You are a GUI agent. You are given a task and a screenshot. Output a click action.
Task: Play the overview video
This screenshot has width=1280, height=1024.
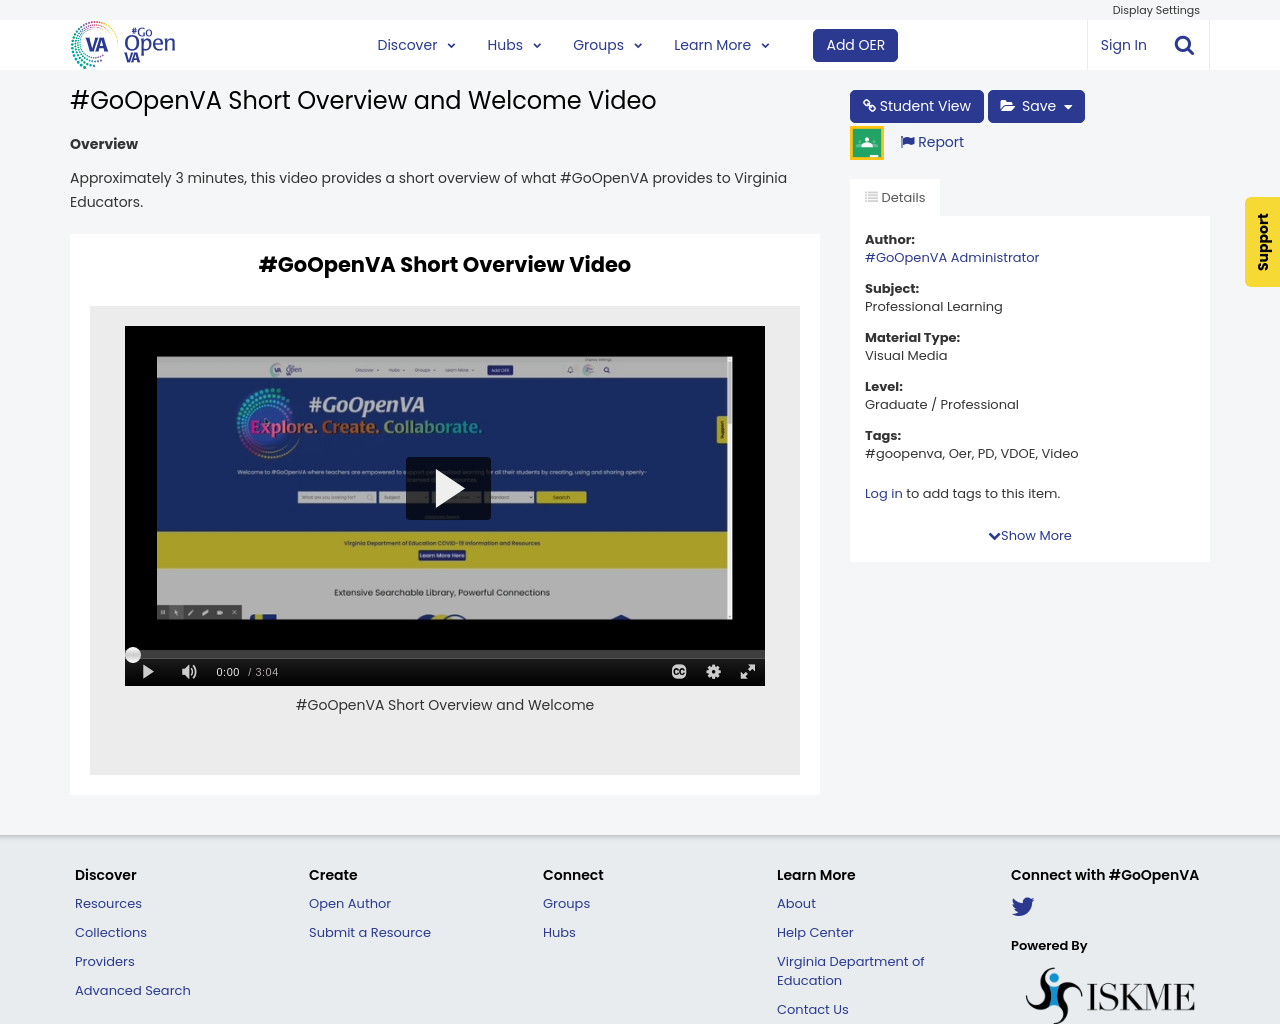tap(448, 488)
